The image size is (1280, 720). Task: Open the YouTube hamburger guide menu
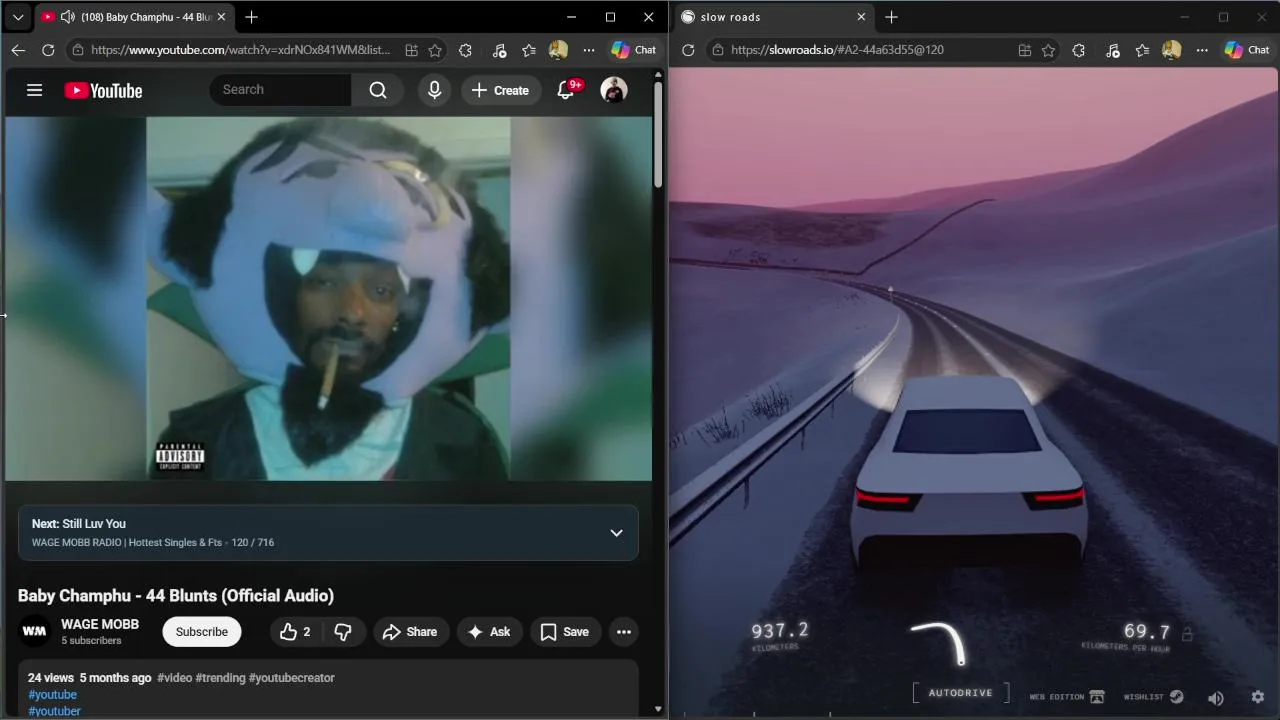(34, 90)
